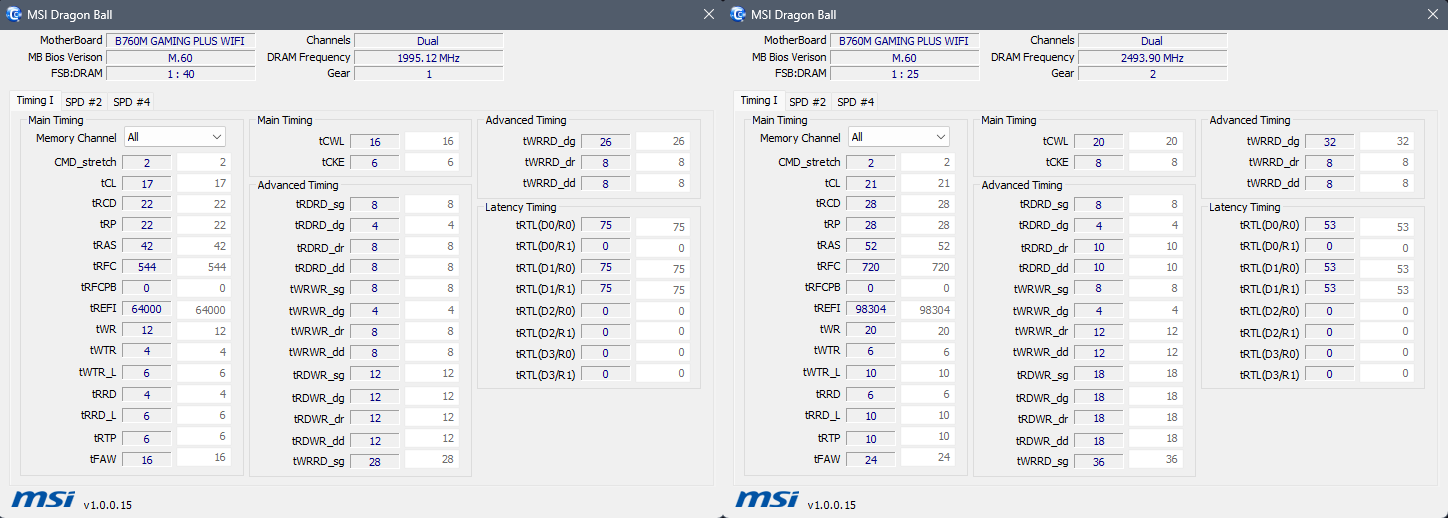Click CMD_stretch field in right window

click(871, 163)
